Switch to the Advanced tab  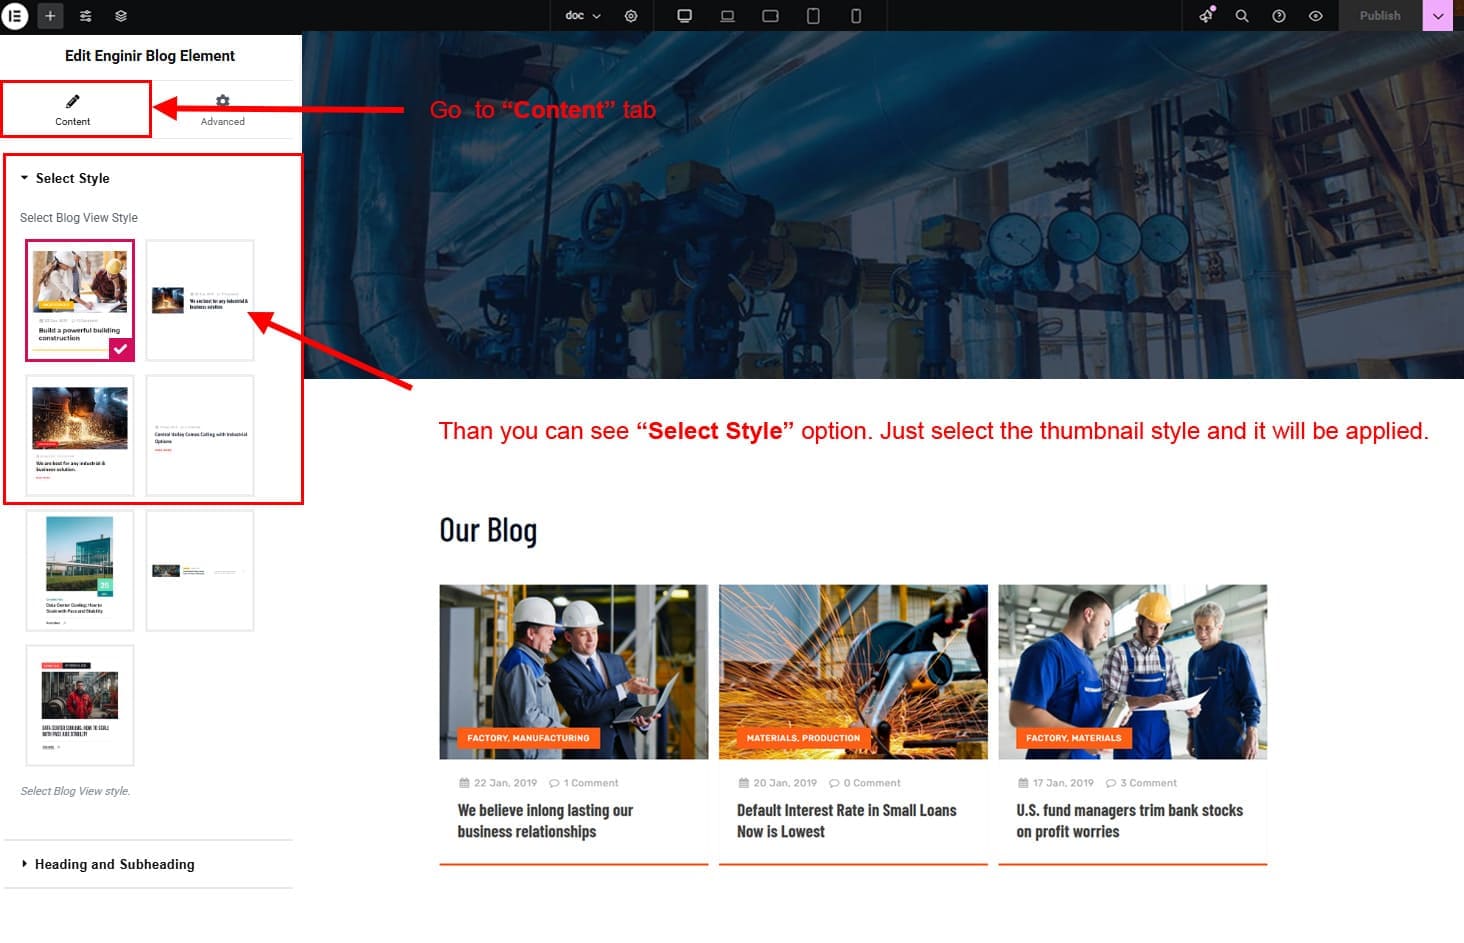pos(222,109)
